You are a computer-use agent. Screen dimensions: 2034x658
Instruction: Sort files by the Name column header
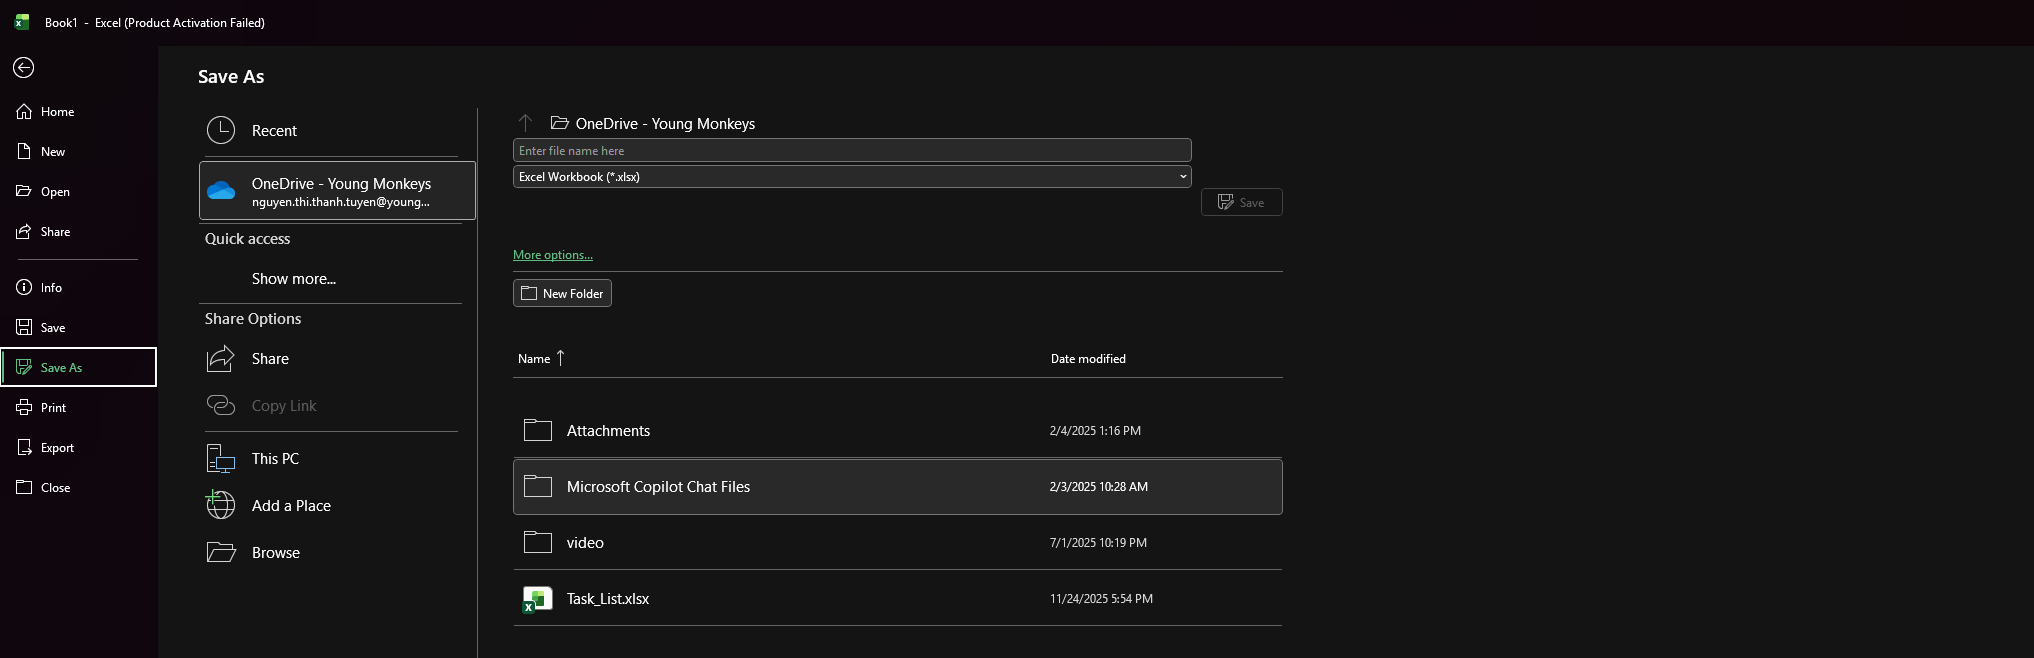coord(534,359)
